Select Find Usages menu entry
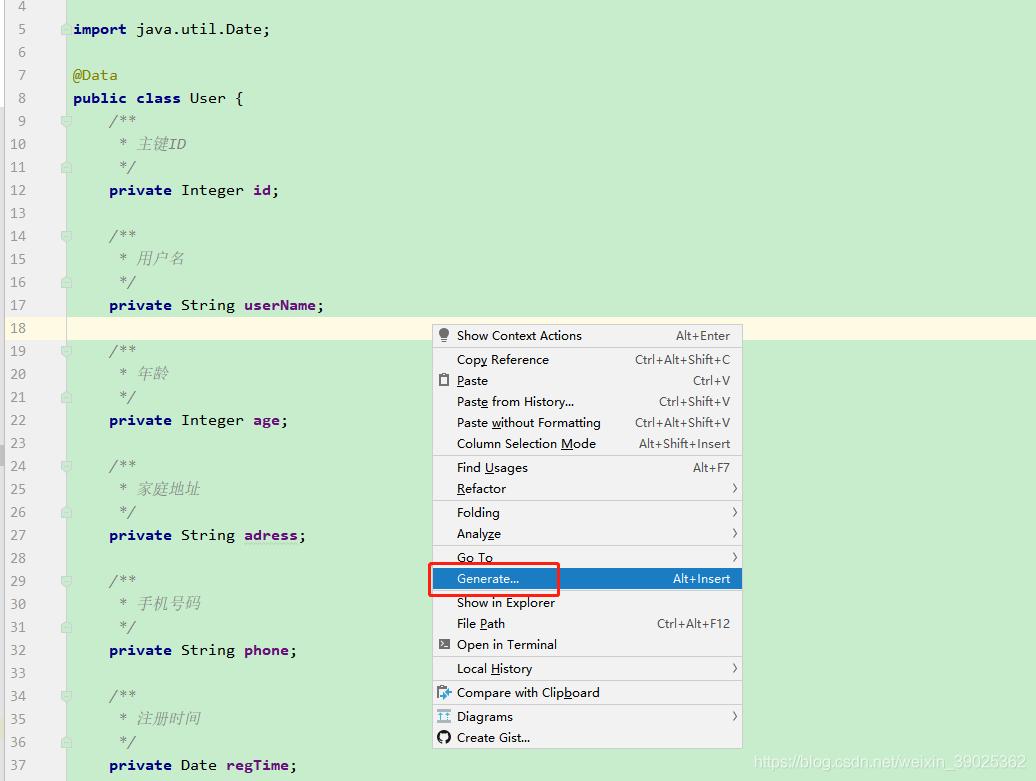Screen dimensions: 1036x781 click(492, 467)
